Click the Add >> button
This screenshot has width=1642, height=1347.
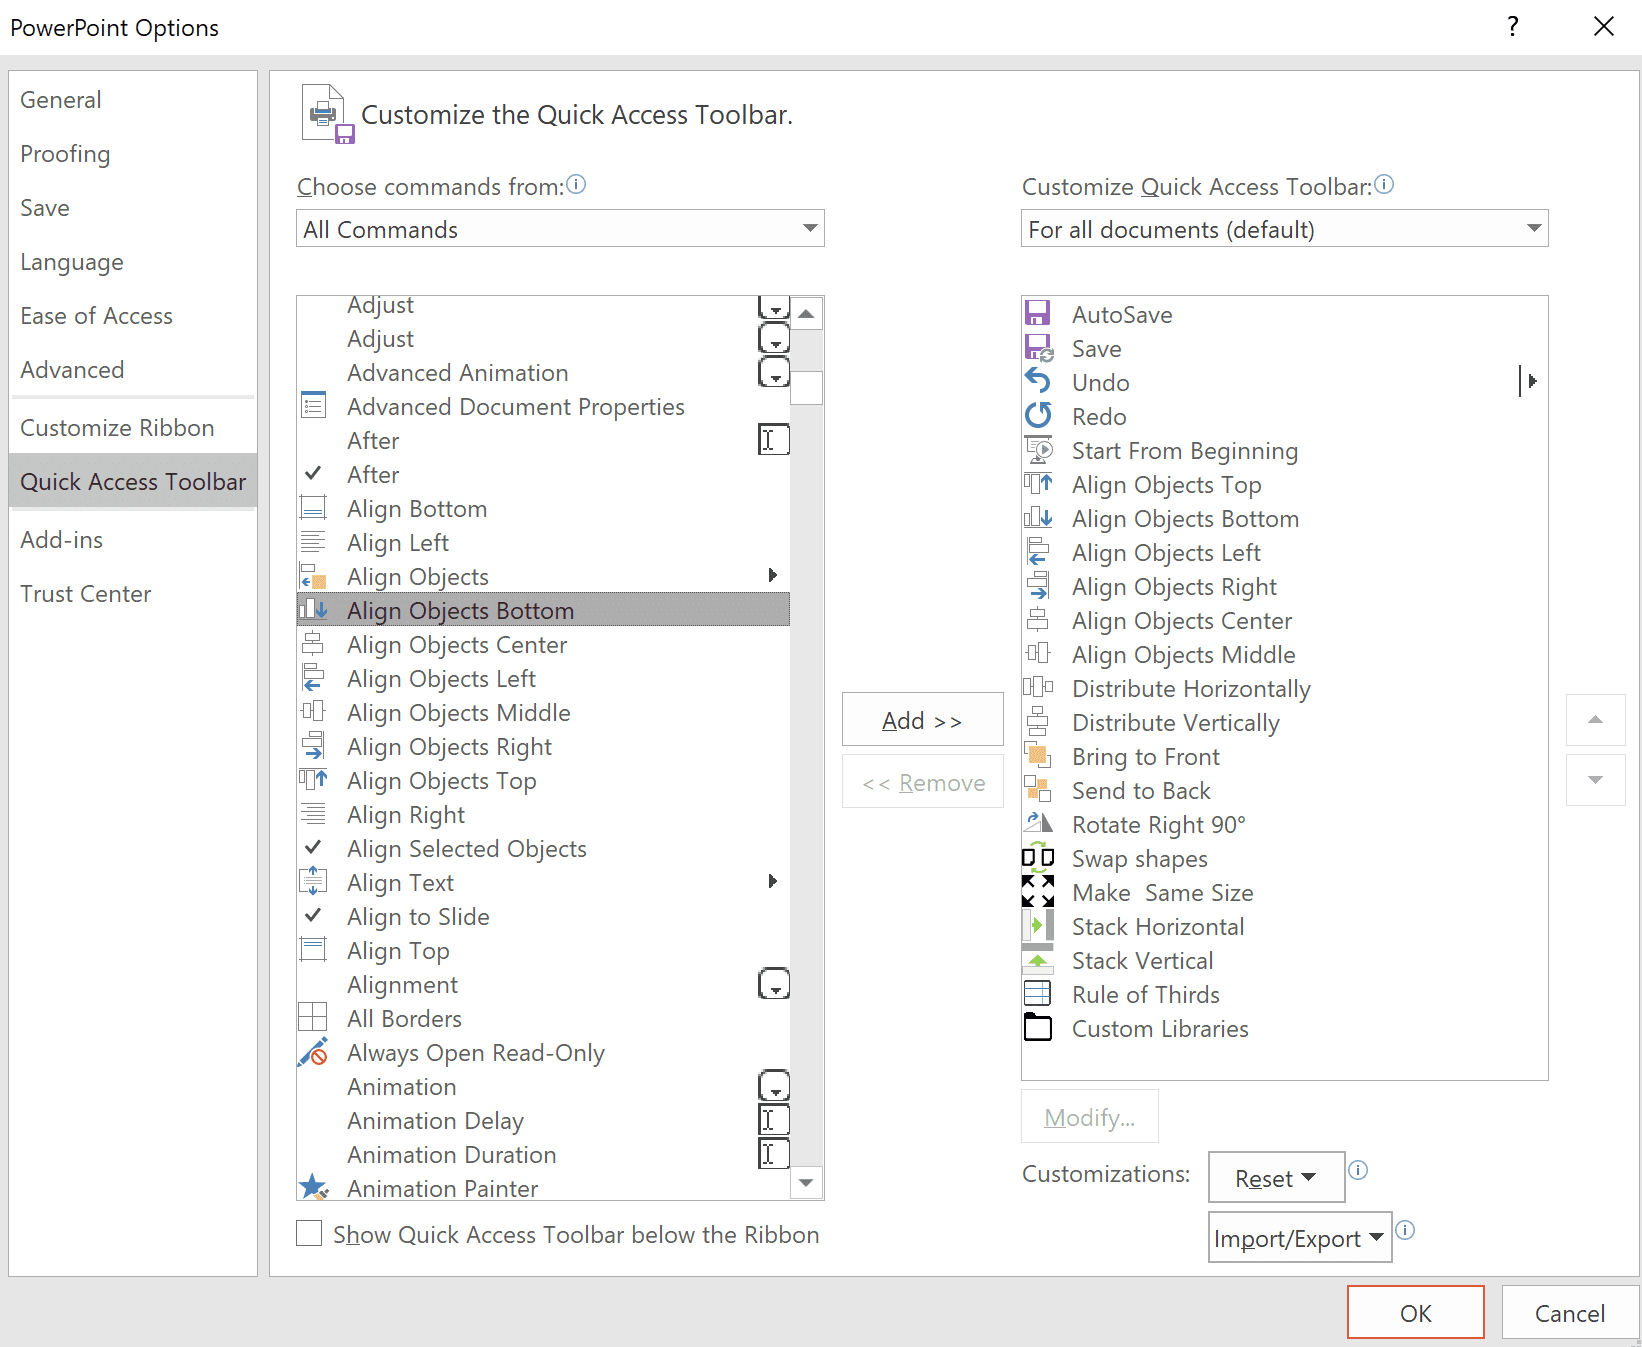tap(922, 719)
